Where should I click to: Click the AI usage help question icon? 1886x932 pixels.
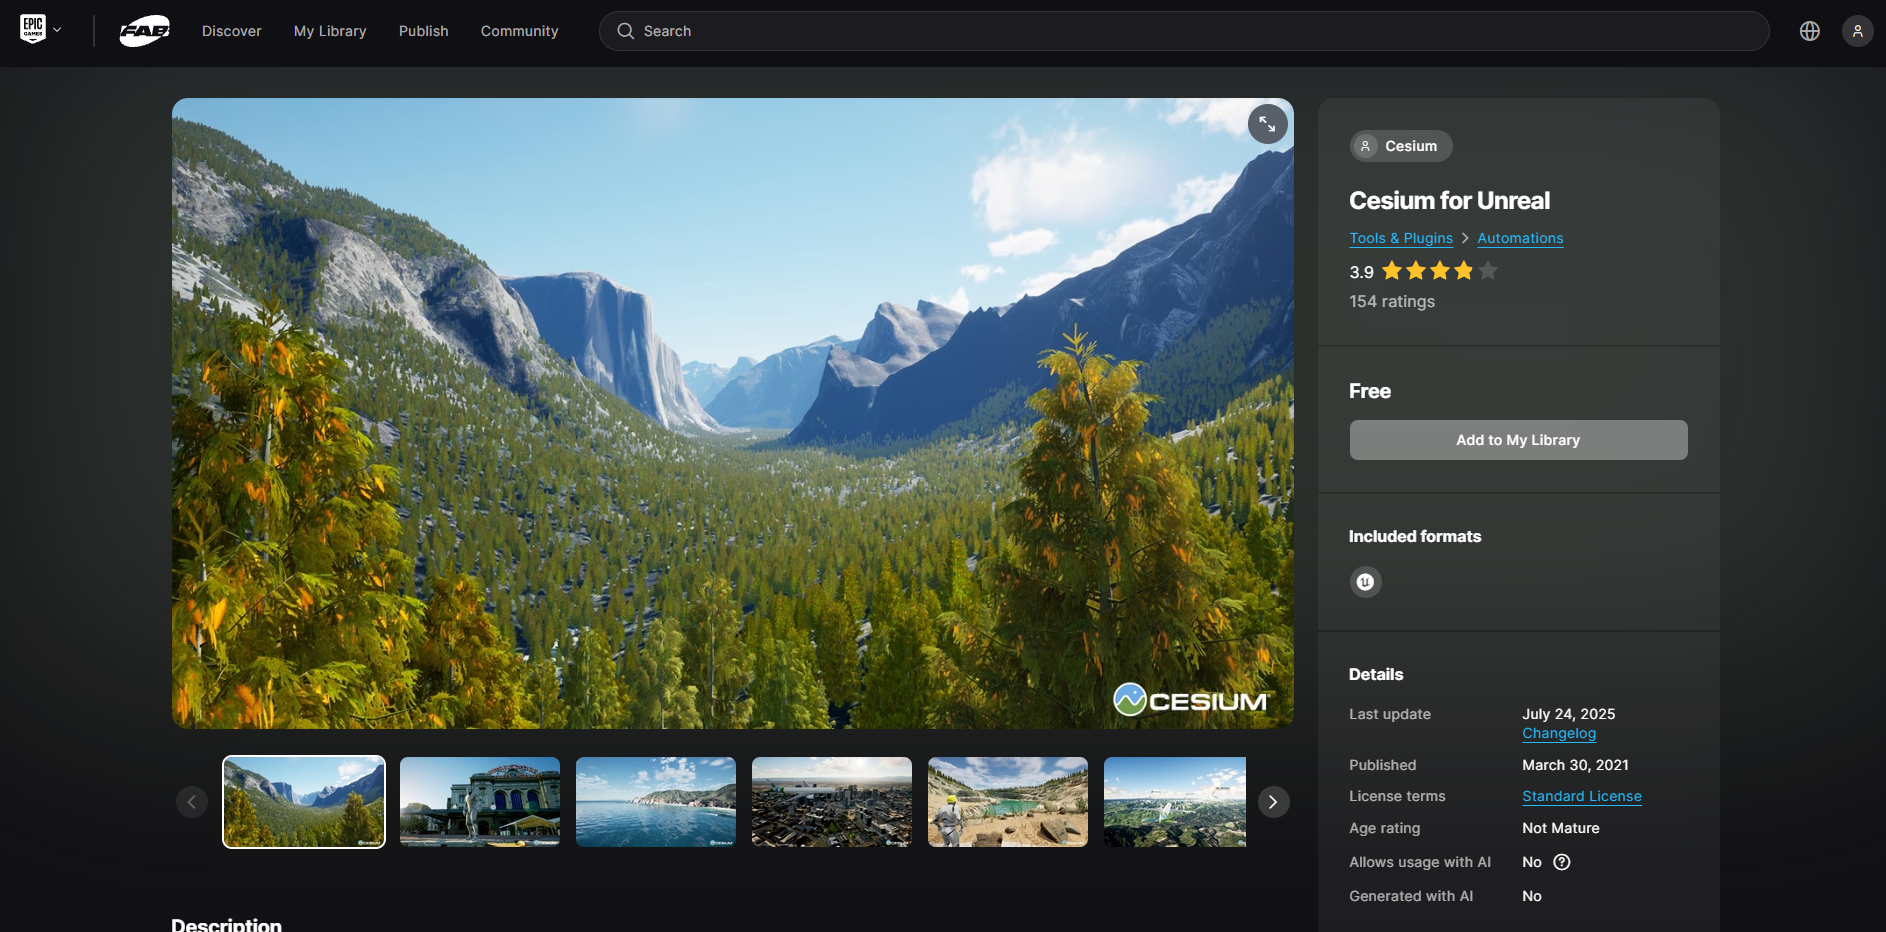(1562, 862)
